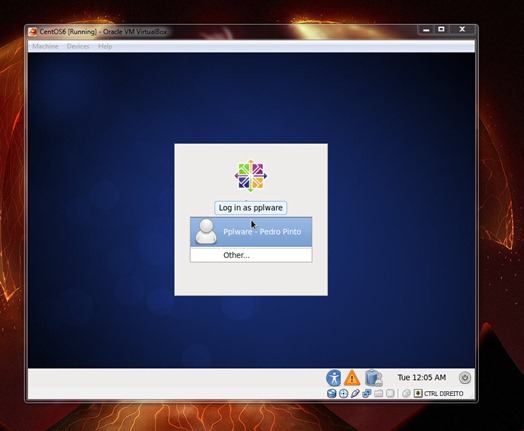Open the optical CD drive indicator
The width and height of the screenshot is (524, 431).
click(343, 394)
